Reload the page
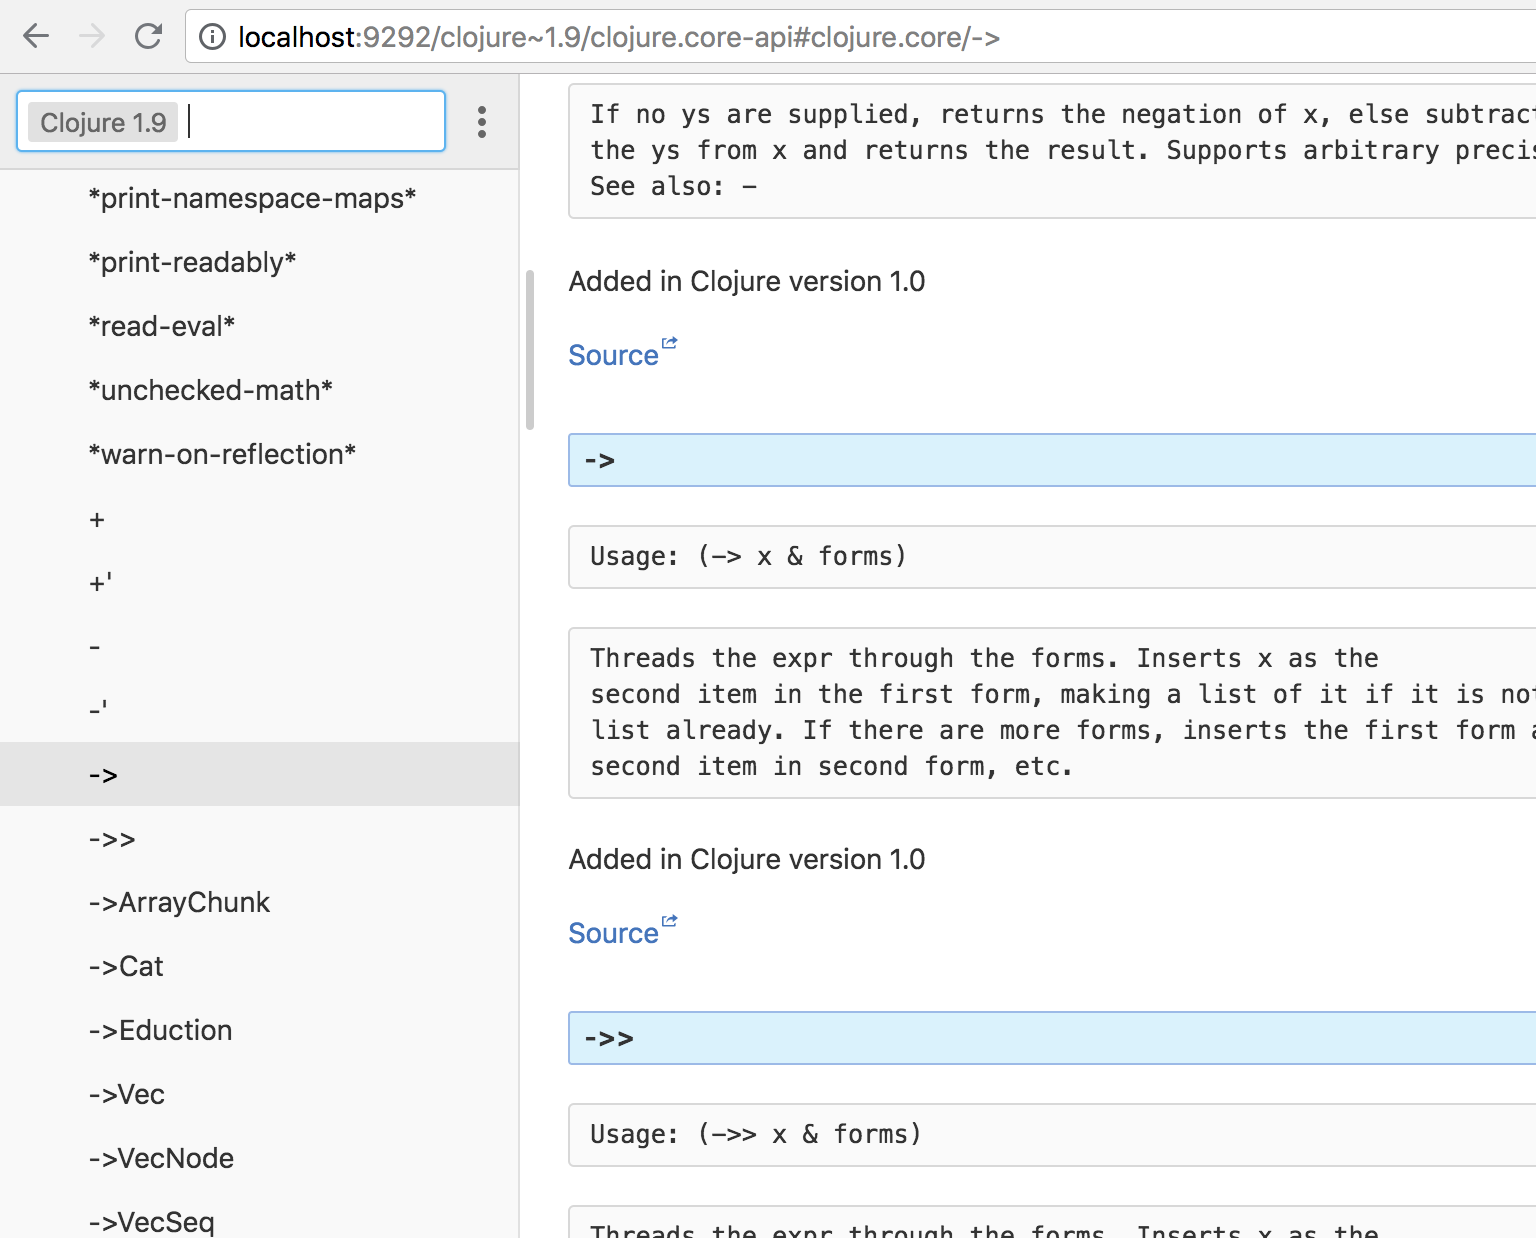 [x=148, y=37]
